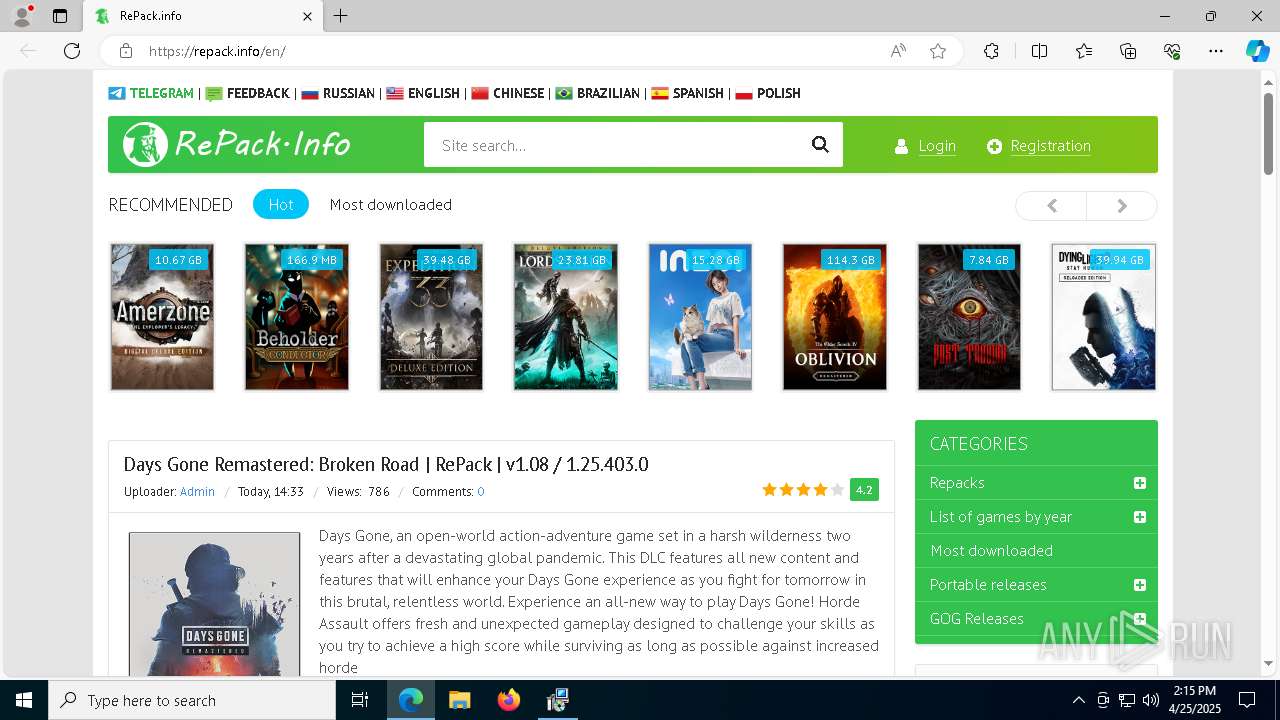Open Read aloud icon in address bar
1280x720 pixels.
click(x=898, y=51)
